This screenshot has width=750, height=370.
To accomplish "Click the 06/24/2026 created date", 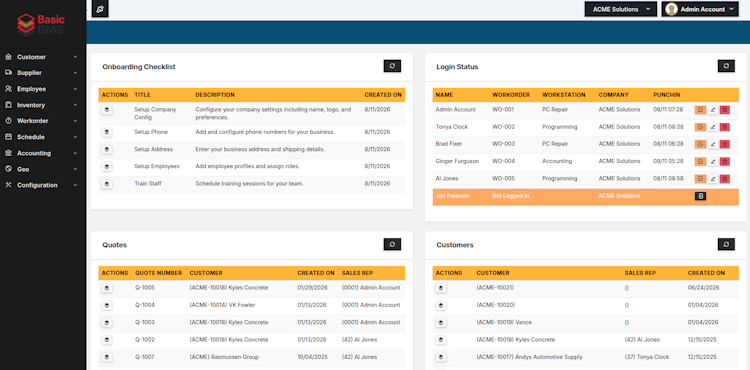I will click(703, 288).
